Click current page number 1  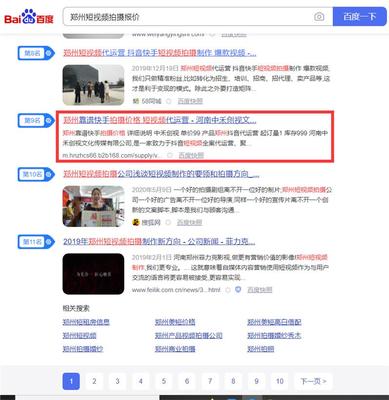(x=71, y=381)
